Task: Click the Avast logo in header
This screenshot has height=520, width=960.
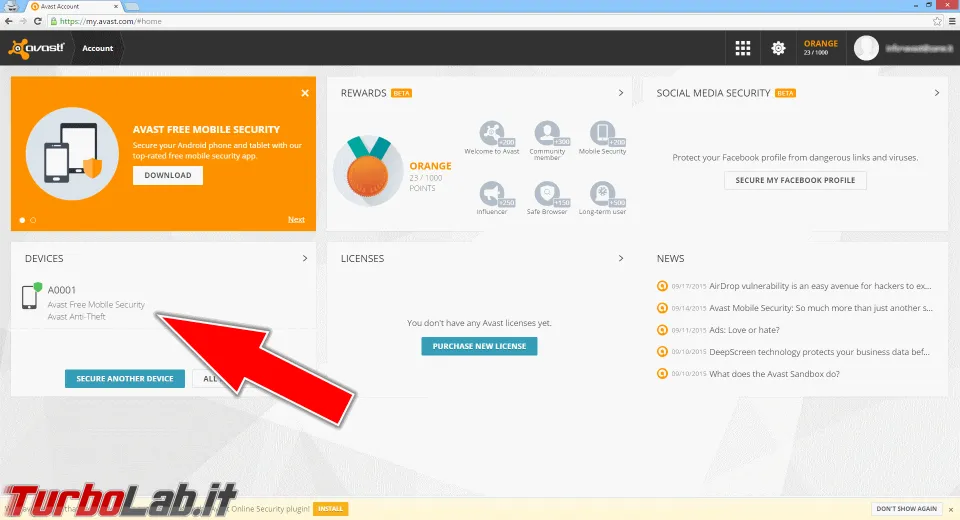Action: pos(36,48)
